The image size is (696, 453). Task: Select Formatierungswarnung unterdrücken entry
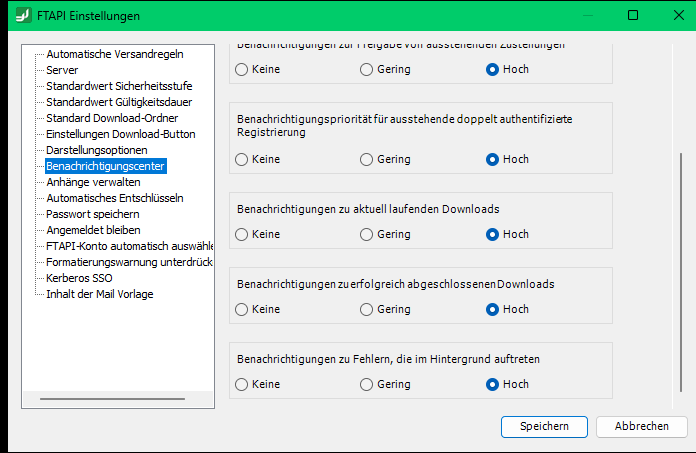pyautogui.click(x=130, y=262)
